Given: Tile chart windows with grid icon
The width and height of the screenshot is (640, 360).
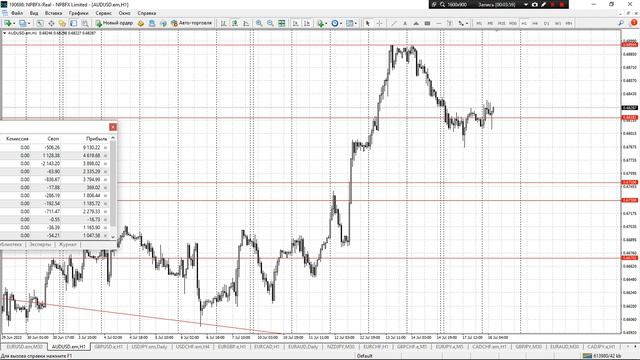Looking at the screenshot, I should [x=282, y=23].
